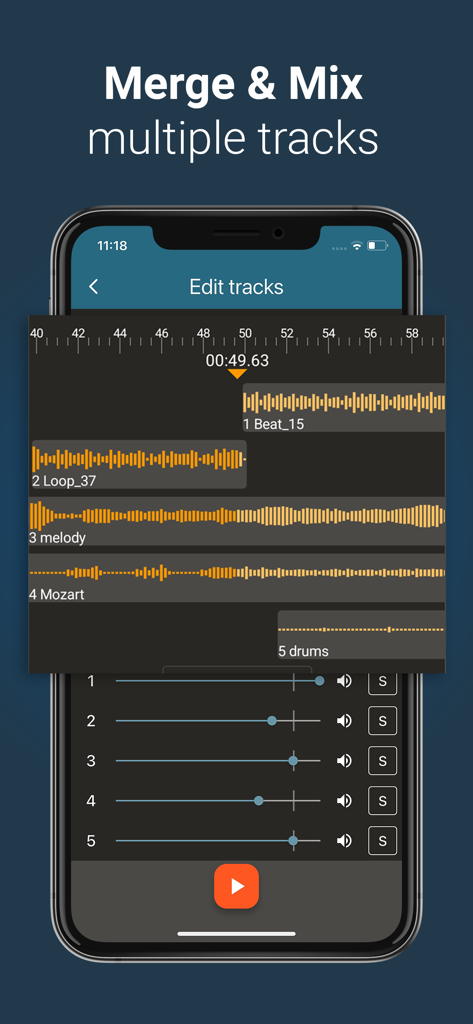Viewport: 473px width, 1024px height.
Task: Select the 4 Mozart waveform track
Action: tap(237, 578)
